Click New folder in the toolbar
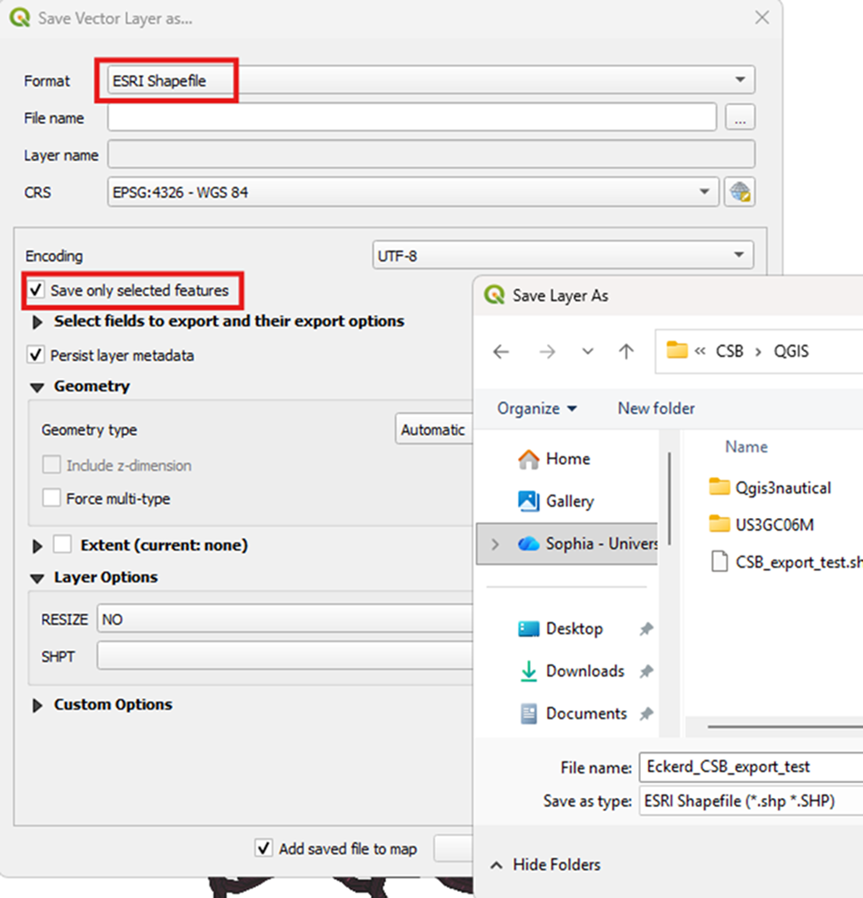Viewport: 863px width, 898px height. 656,408
